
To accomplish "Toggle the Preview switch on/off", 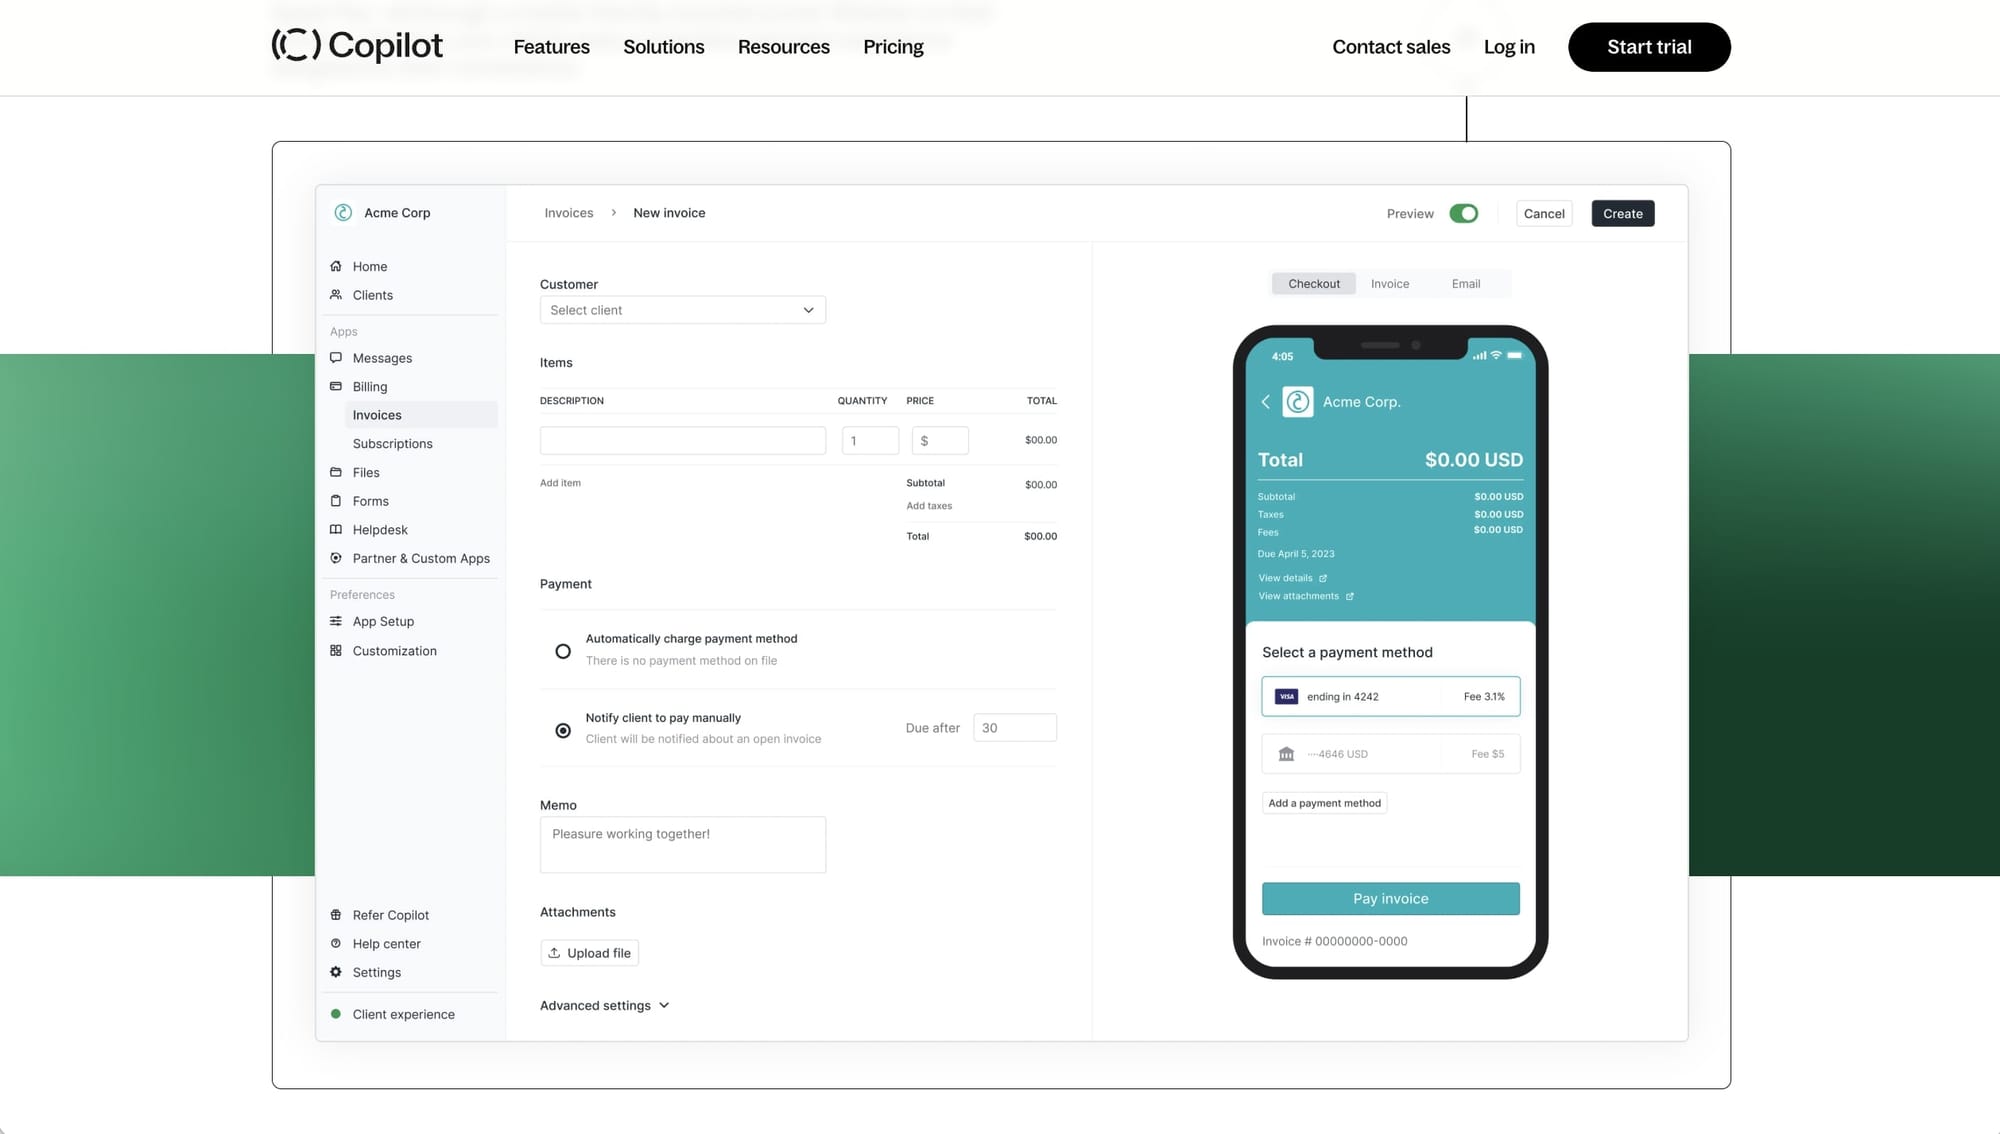I will click(1464, 213).
